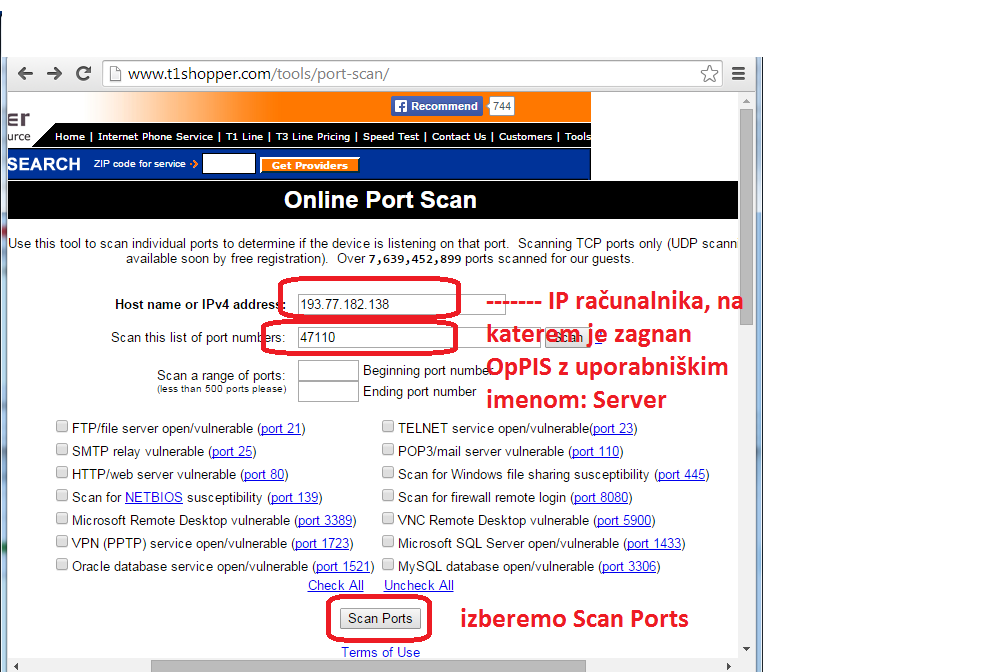Click the page icon in the address bar
The image size is (1008, 672).
(115, 74)
